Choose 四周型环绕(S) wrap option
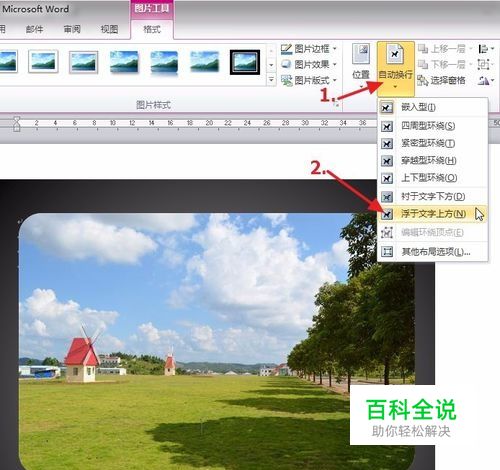 432,126
